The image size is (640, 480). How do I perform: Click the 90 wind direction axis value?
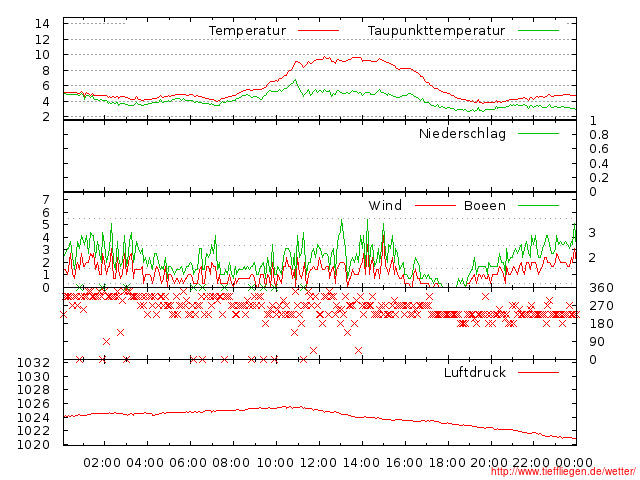tap(597, 342)
